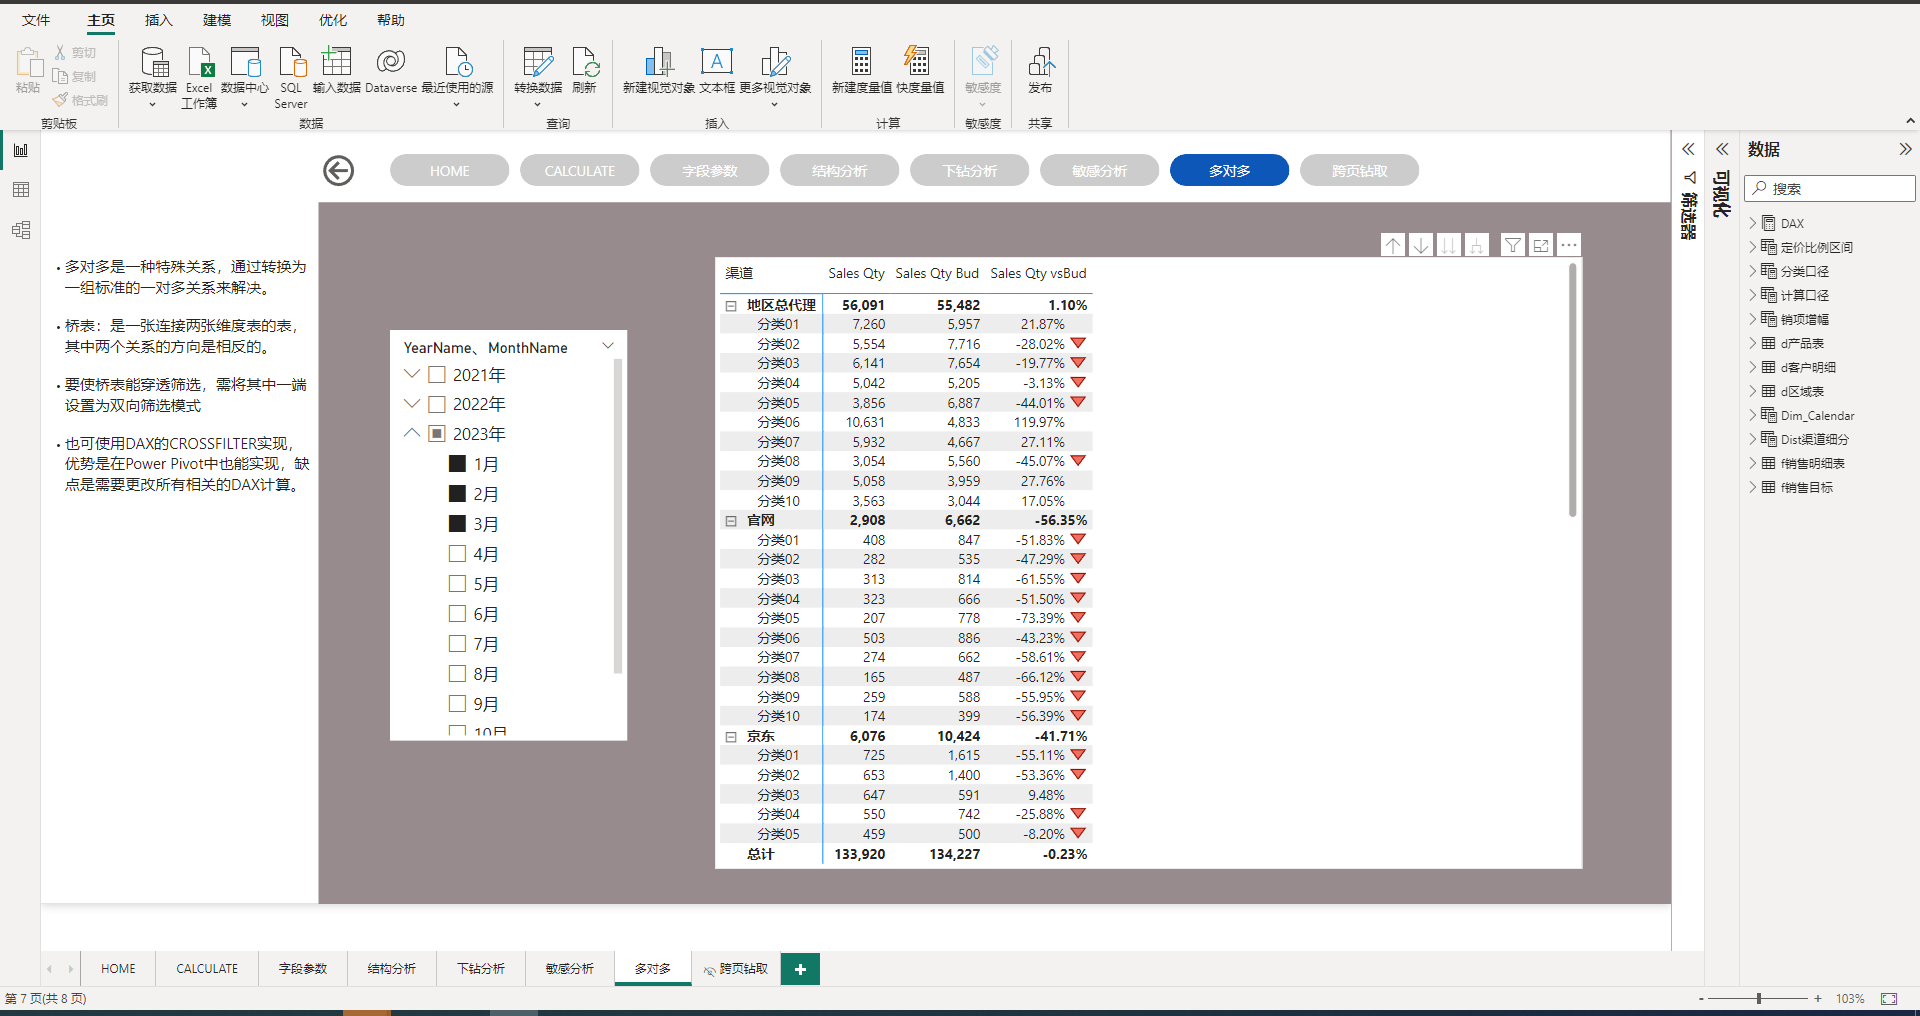Open the 插入 ribbon tab
The image size is (1920, 1016).
click(159, 20)
